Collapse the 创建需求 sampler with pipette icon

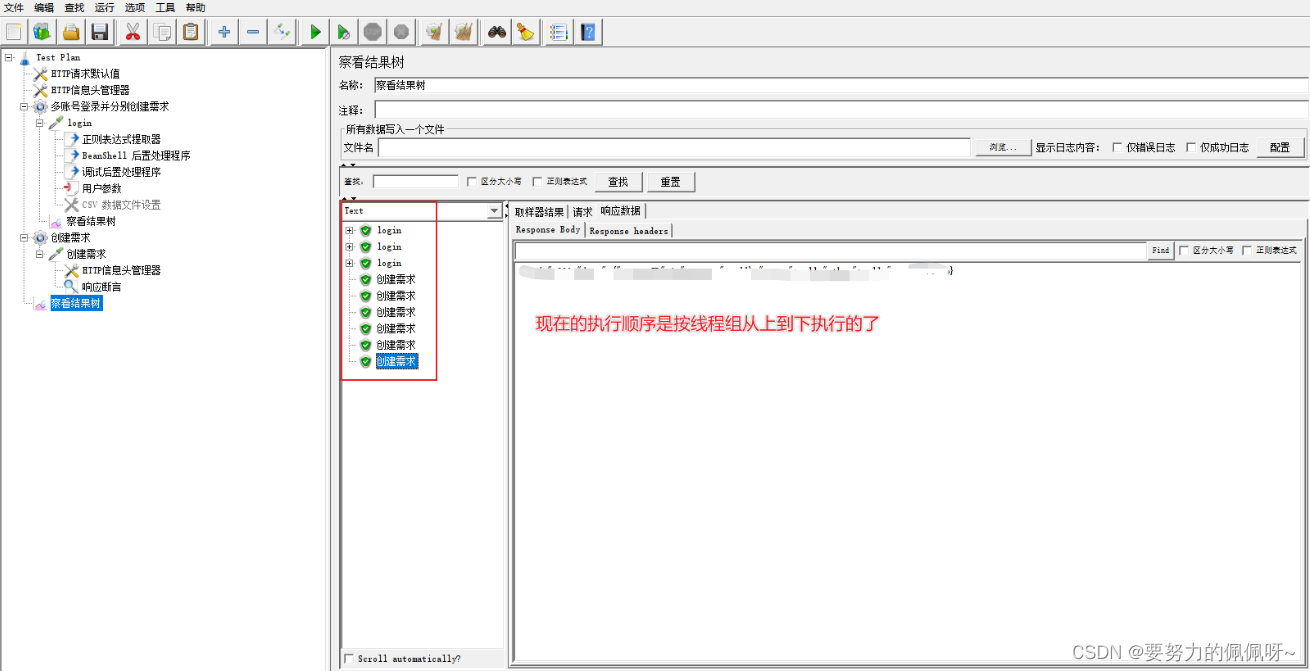[40, 254]
